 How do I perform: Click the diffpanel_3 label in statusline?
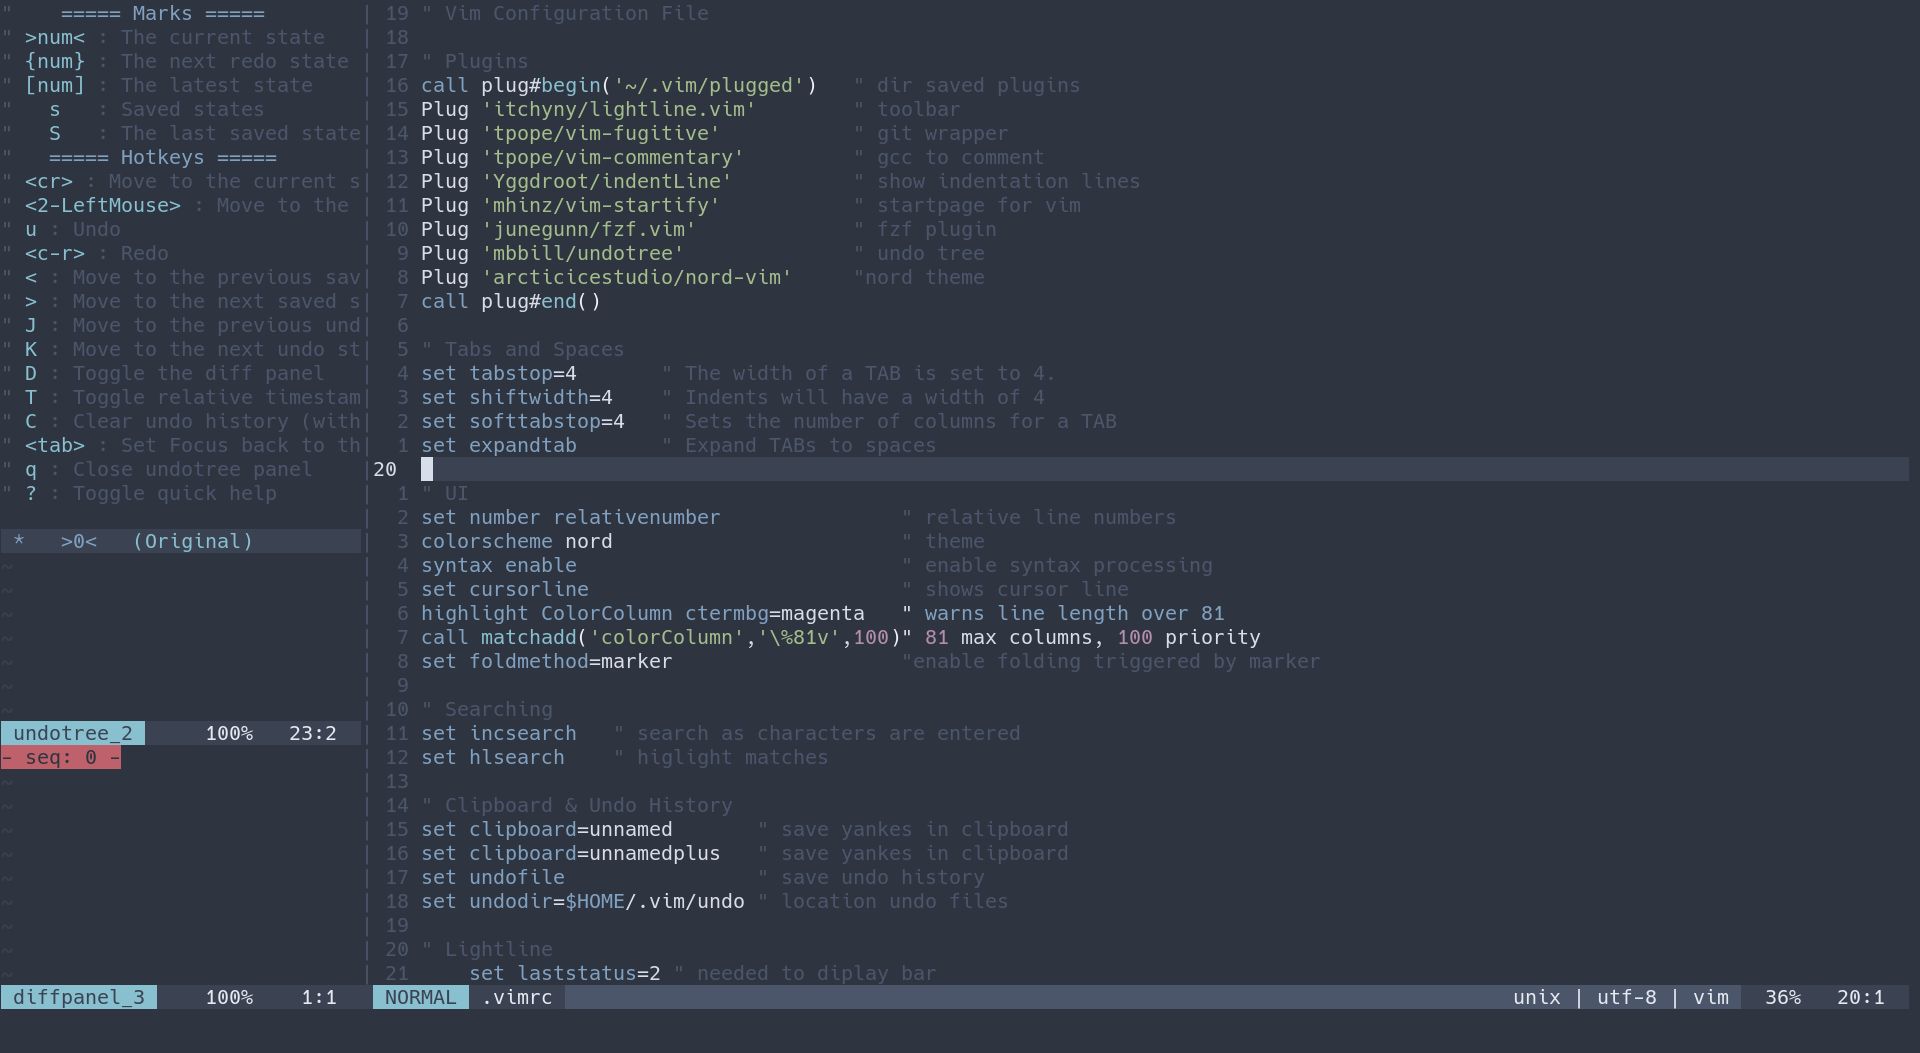coord(78,997)
